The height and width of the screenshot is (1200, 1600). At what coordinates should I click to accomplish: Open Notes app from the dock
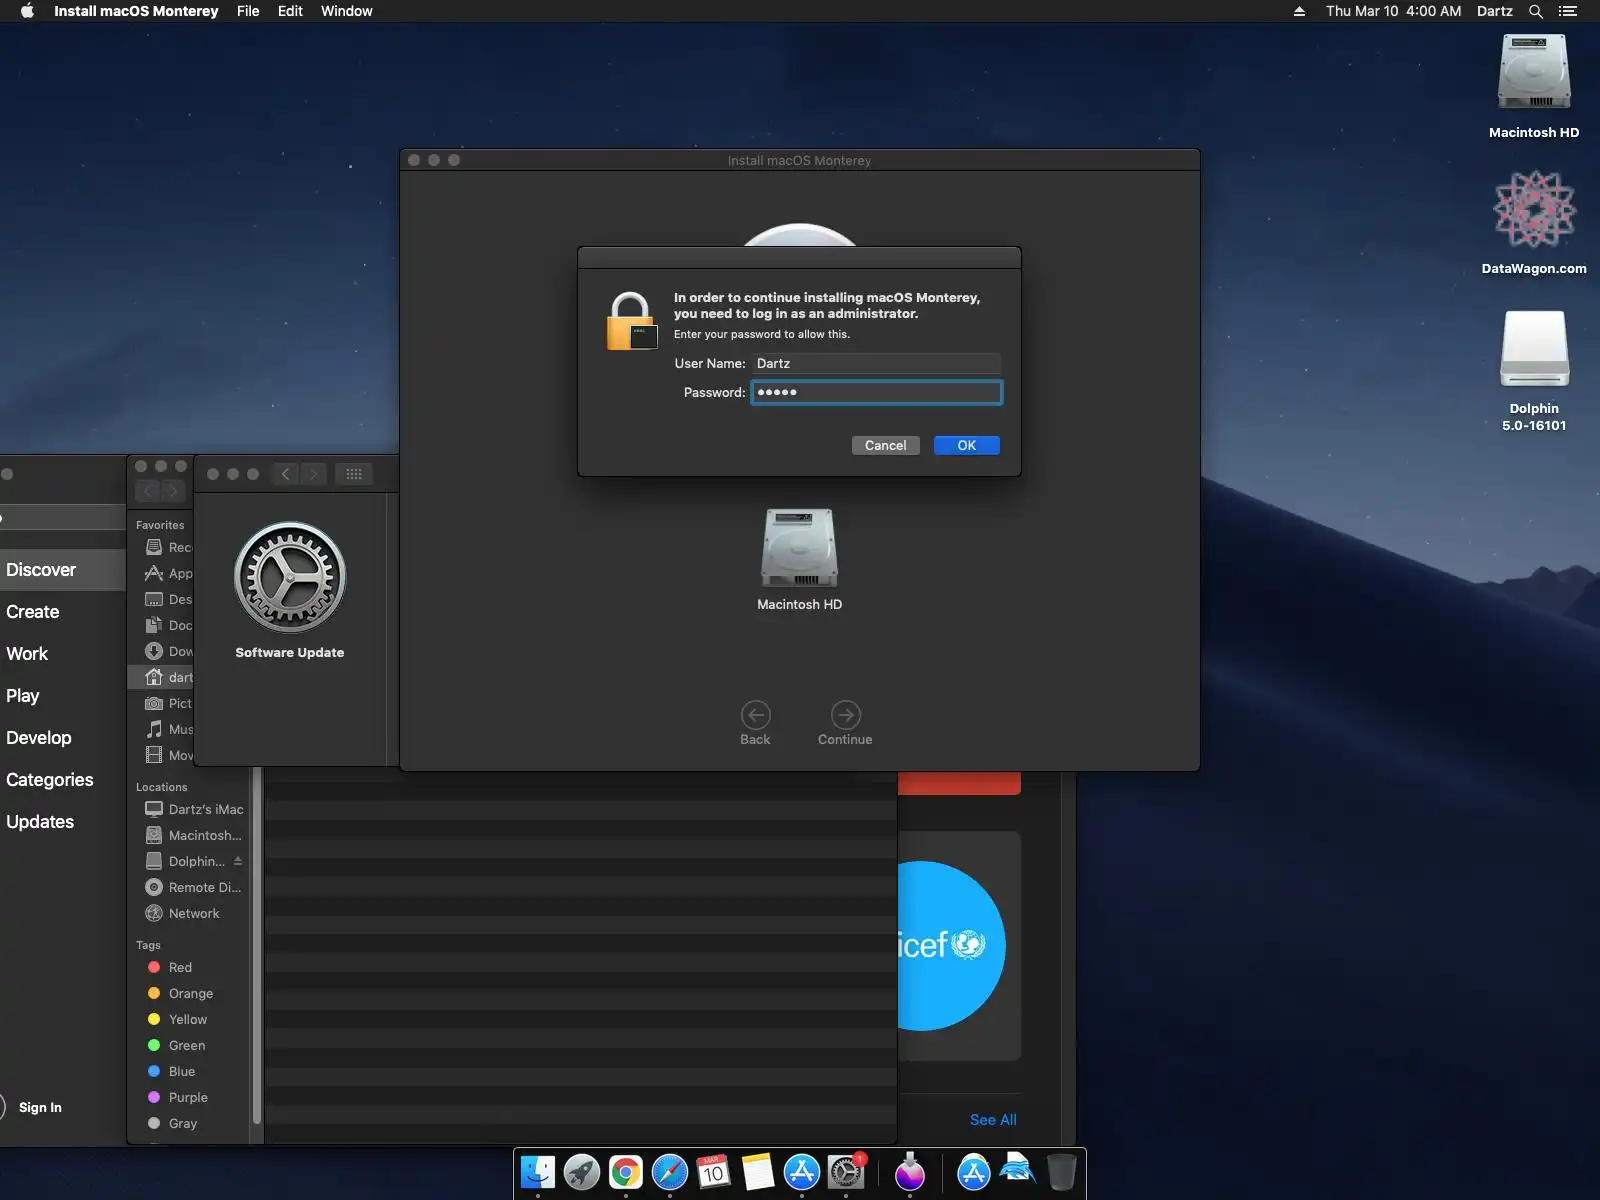pyautogui.click(x=758, y=1172)
